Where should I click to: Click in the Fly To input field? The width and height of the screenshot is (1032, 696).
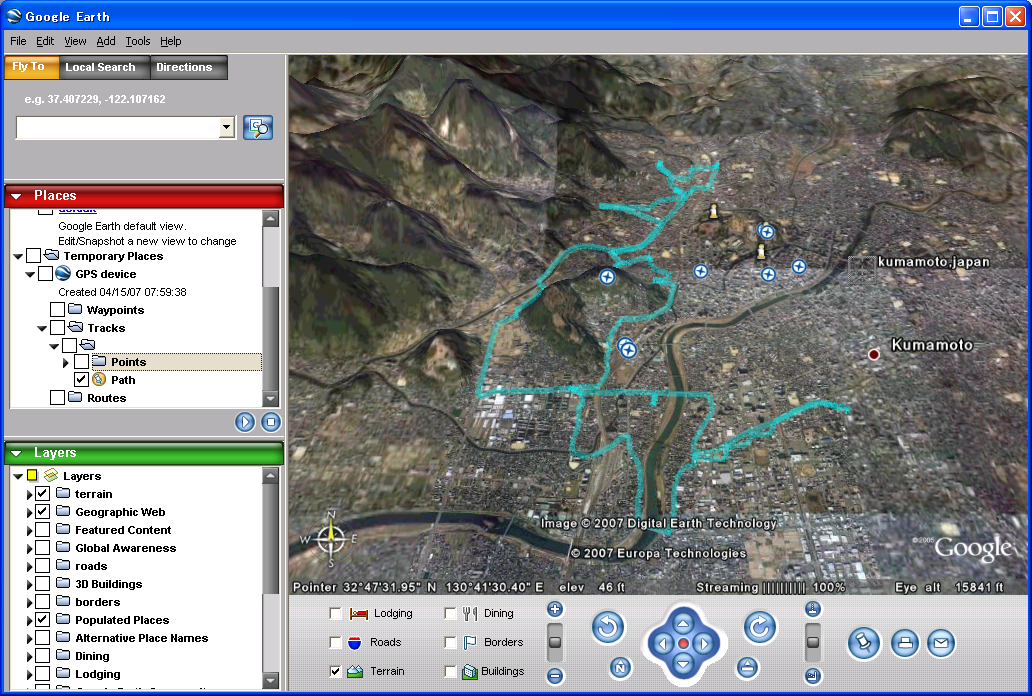pyautogui.click(x=116, y=127)
